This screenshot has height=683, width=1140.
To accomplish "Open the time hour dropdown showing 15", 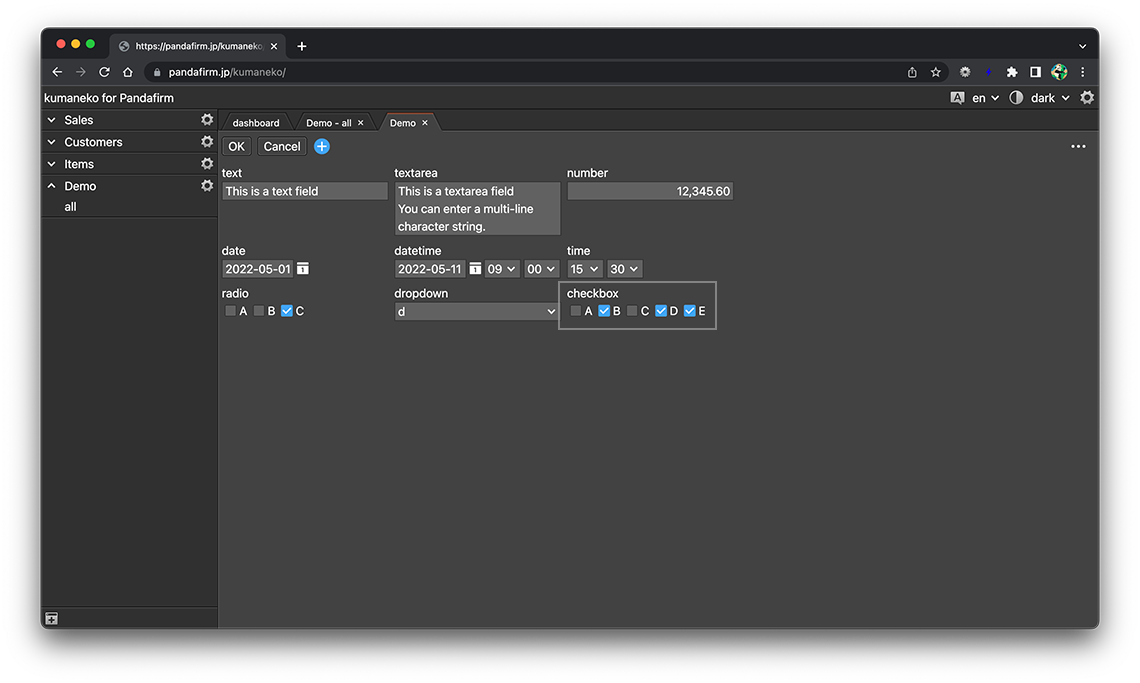I will point(584,269).
